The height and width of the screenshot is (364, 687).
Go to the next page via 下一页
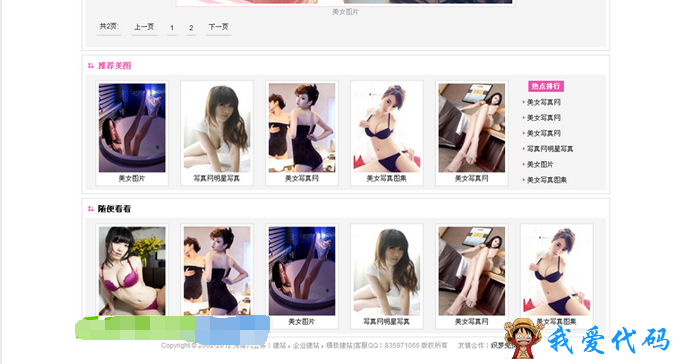click(x=219, y=27)
